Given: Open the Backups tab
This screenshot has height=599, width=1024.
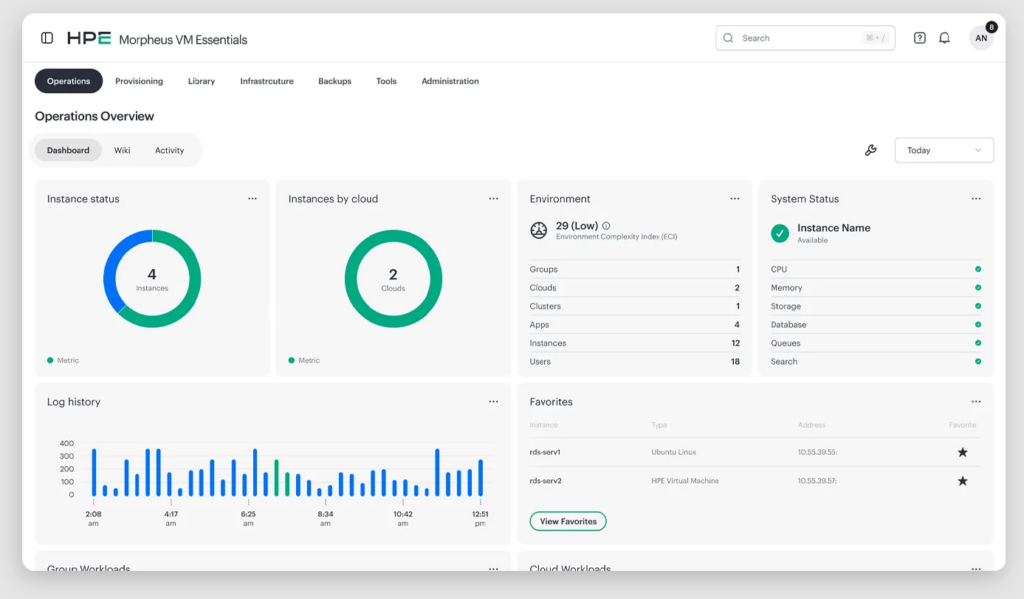Looking at the screenshot, I should pos(335,81).
